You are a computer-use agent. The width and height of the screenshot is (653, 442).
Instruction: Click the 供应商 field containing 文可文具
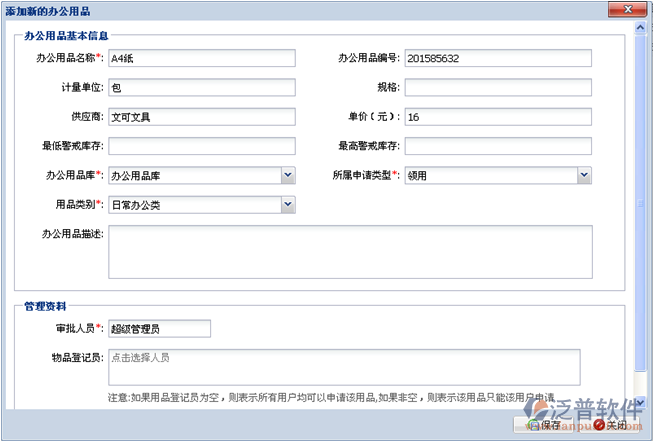click(x=202, y=117)
